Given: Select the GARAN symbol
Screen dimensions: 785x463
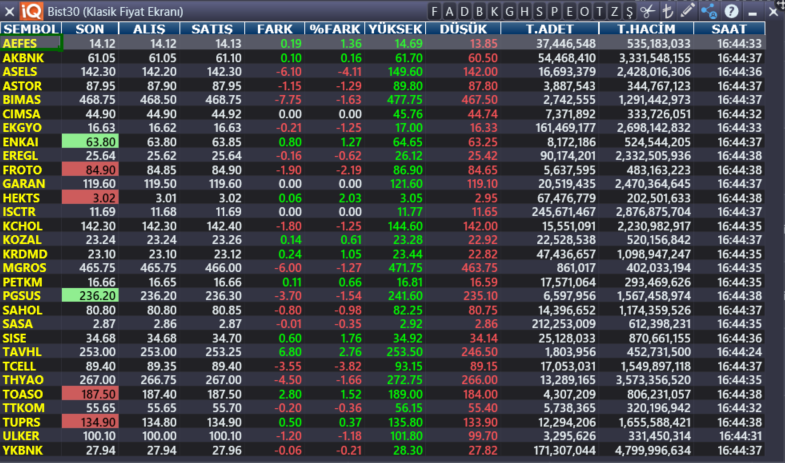Looking at the screenshot, I should click(24, 184).
